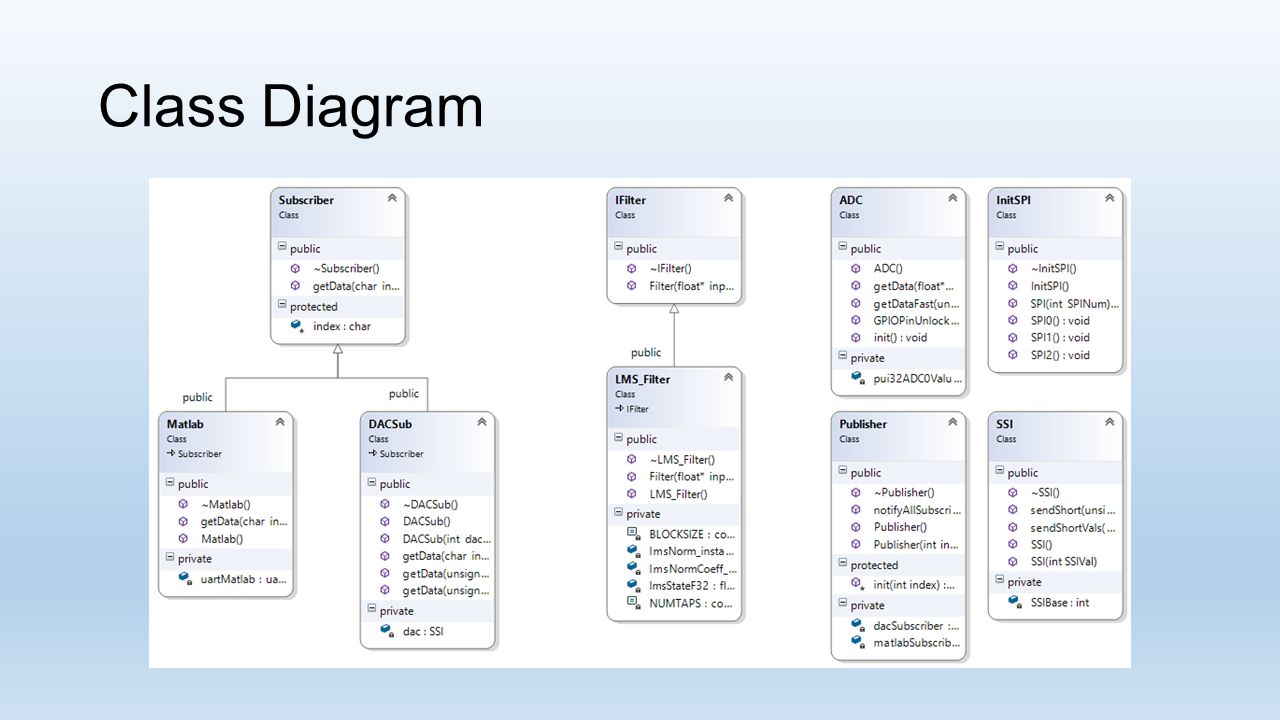Collapse the protected section in Subscriber

(x=282, y=306)
